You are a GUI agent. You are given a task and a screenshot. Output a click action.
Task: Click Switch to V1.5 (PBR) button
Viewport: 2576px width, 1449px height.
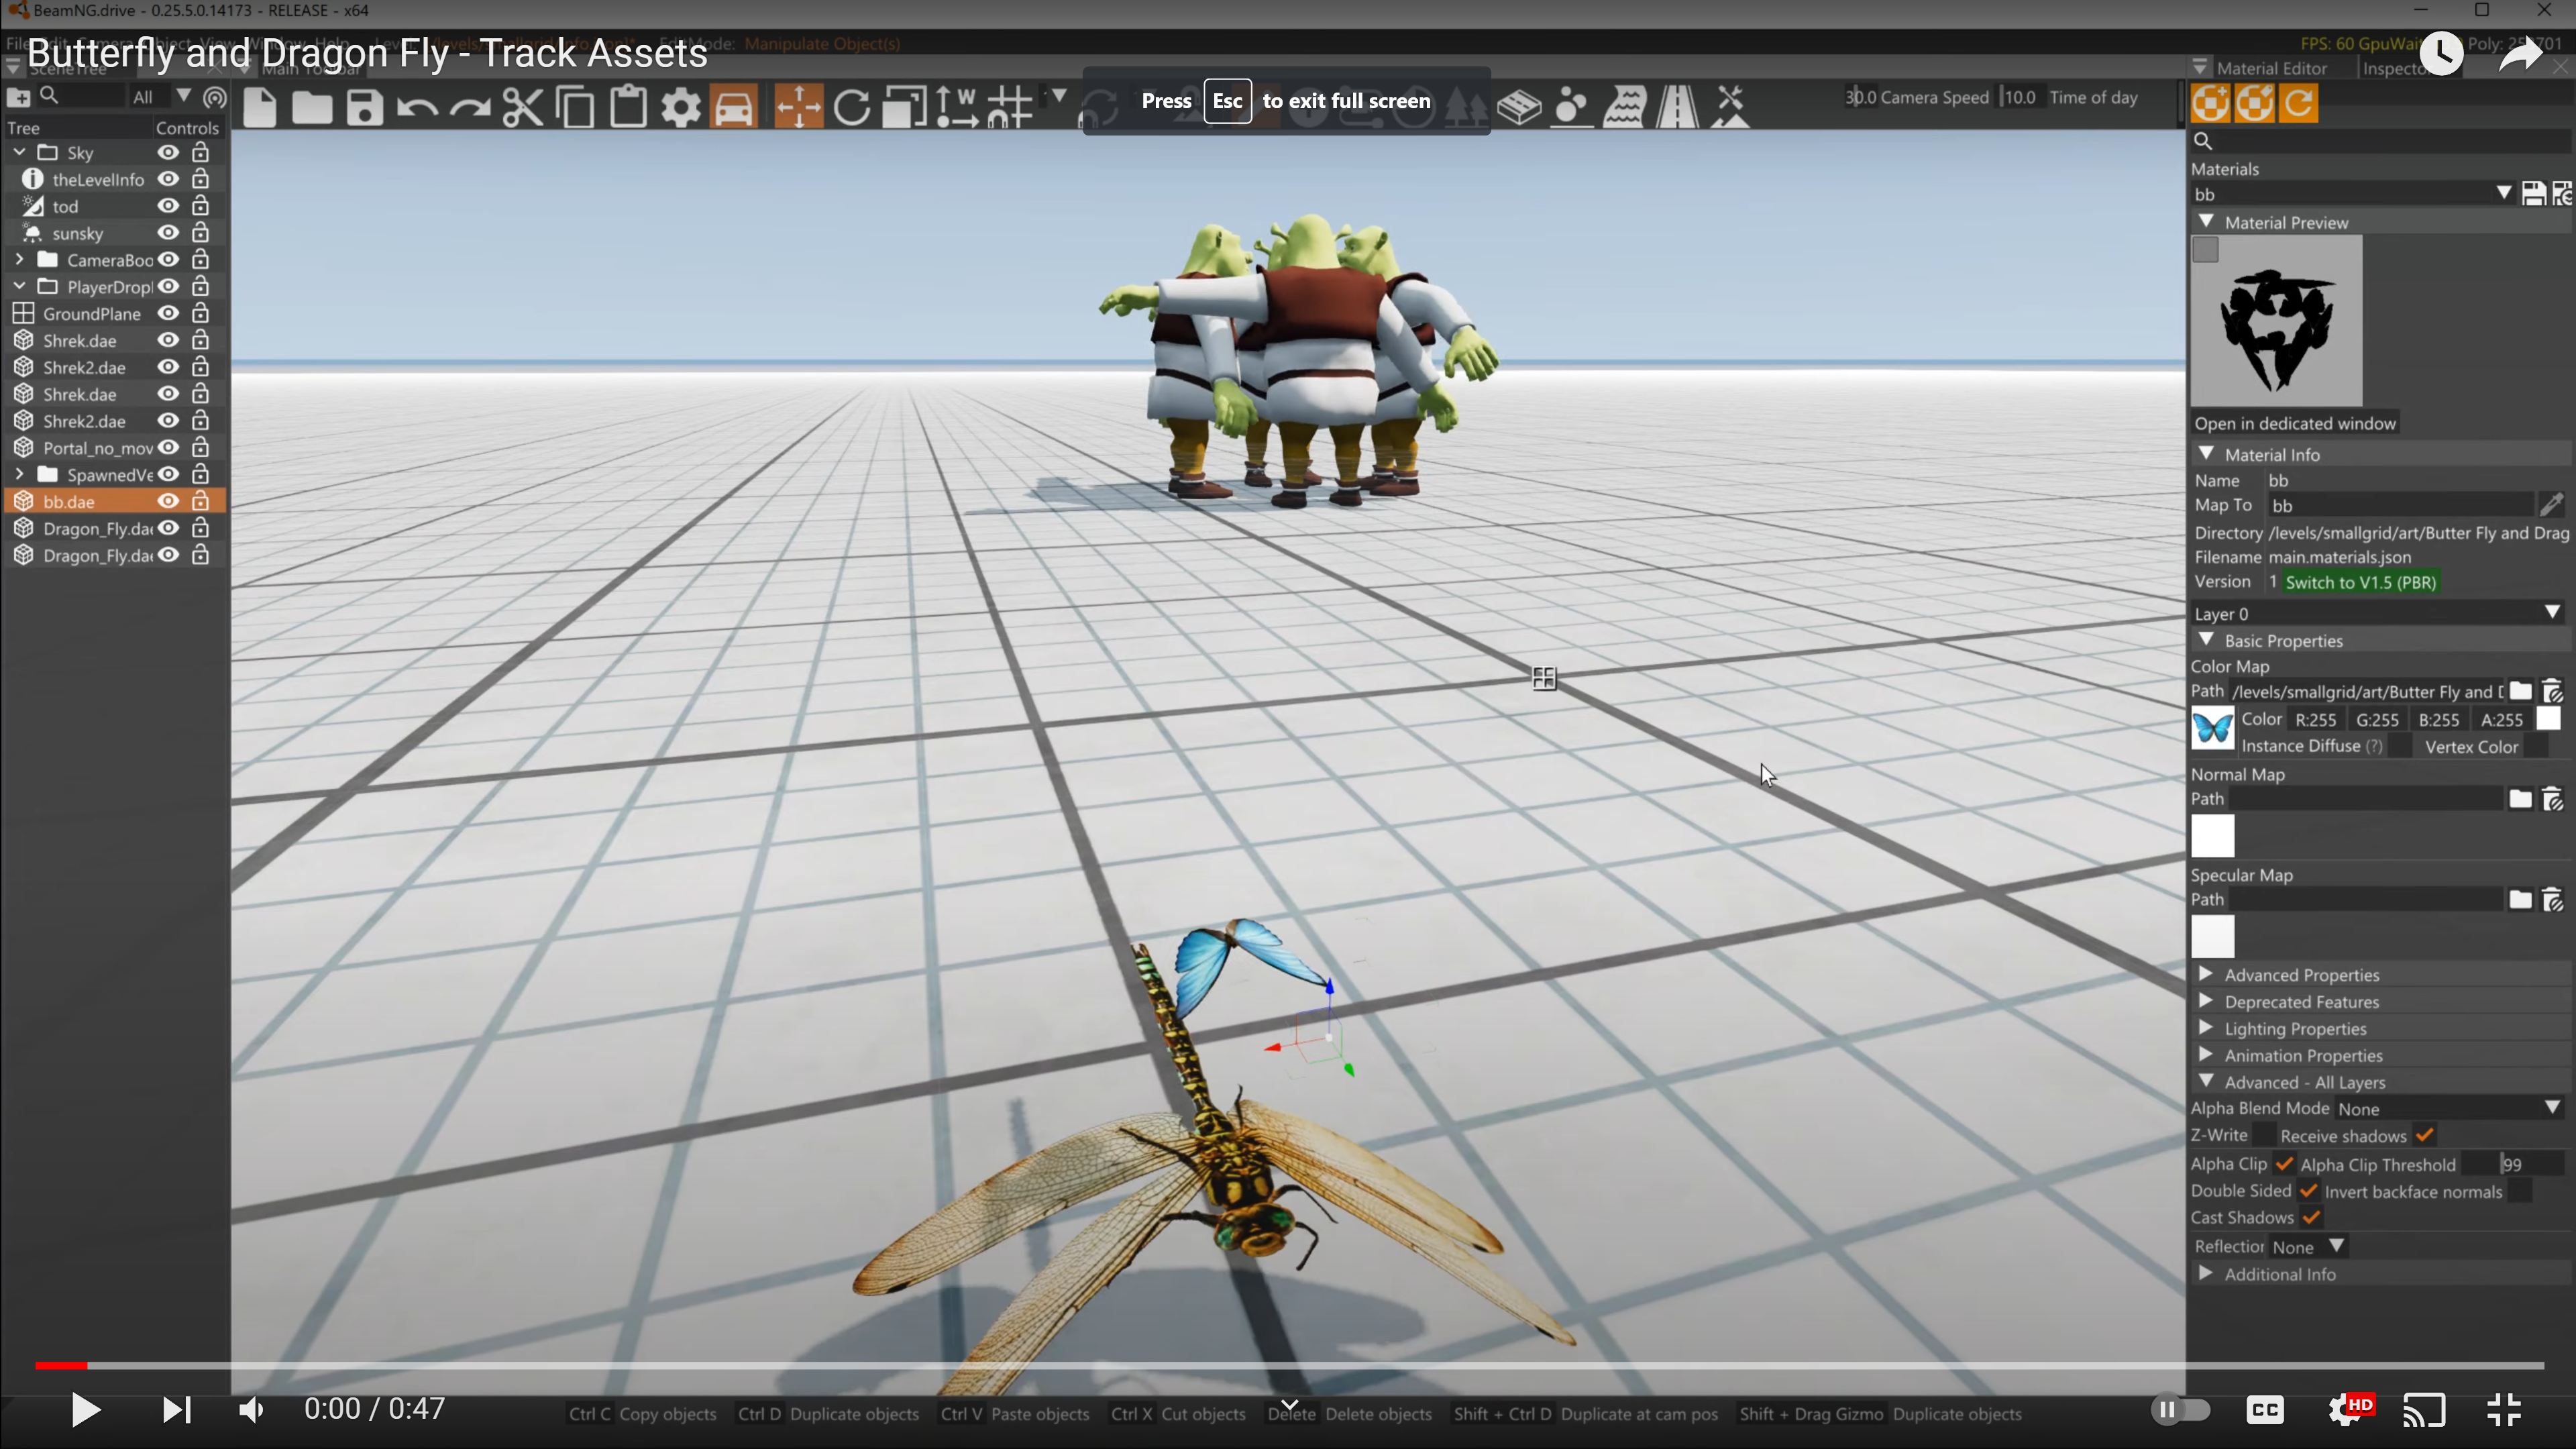(2361, 582)
